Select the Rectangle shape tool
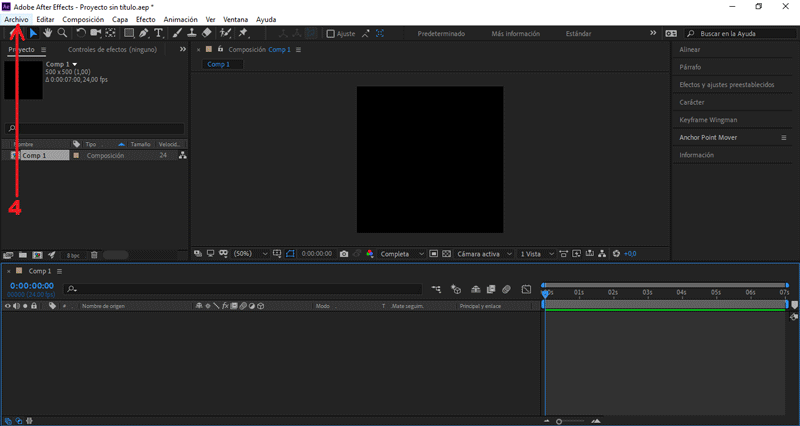This screenshot has width=800, height=426. (129, 33)
